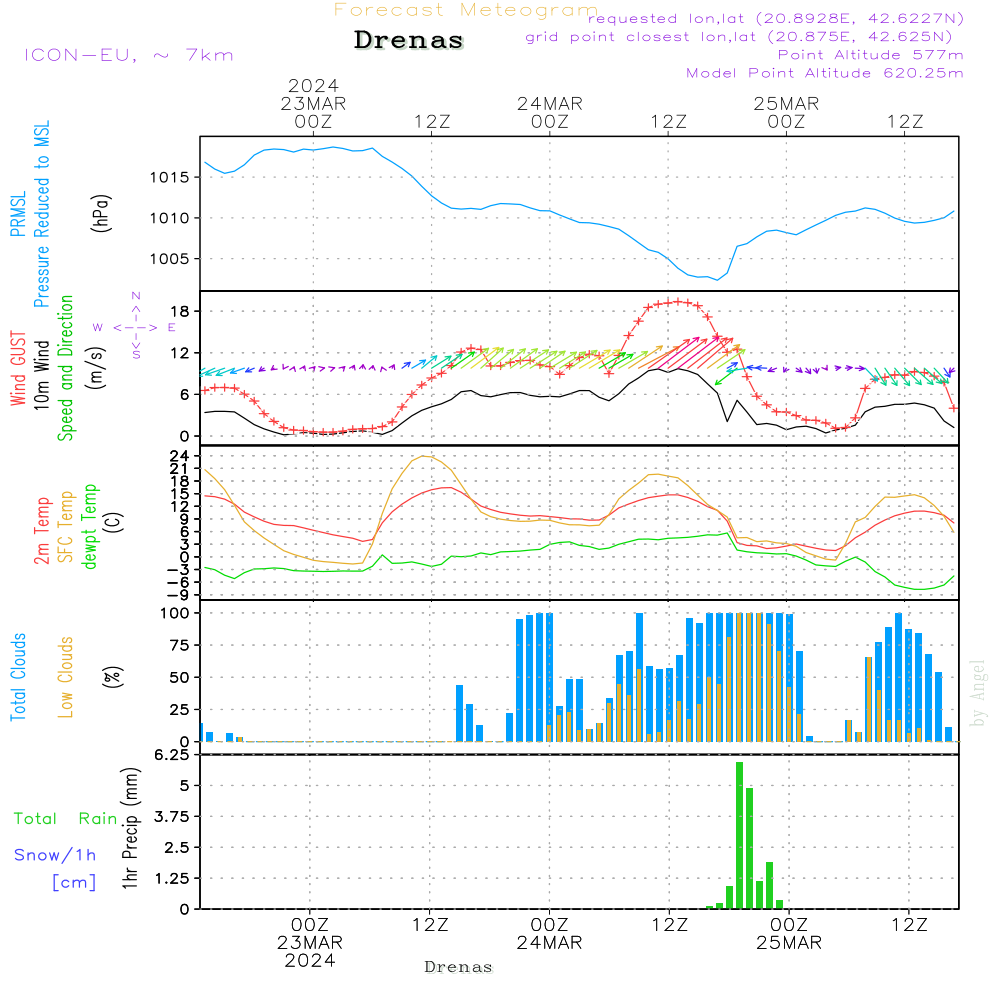Click the 'Total Rain' green legend label
Screen dimensions: 1000x1000
tap(66, 818)
